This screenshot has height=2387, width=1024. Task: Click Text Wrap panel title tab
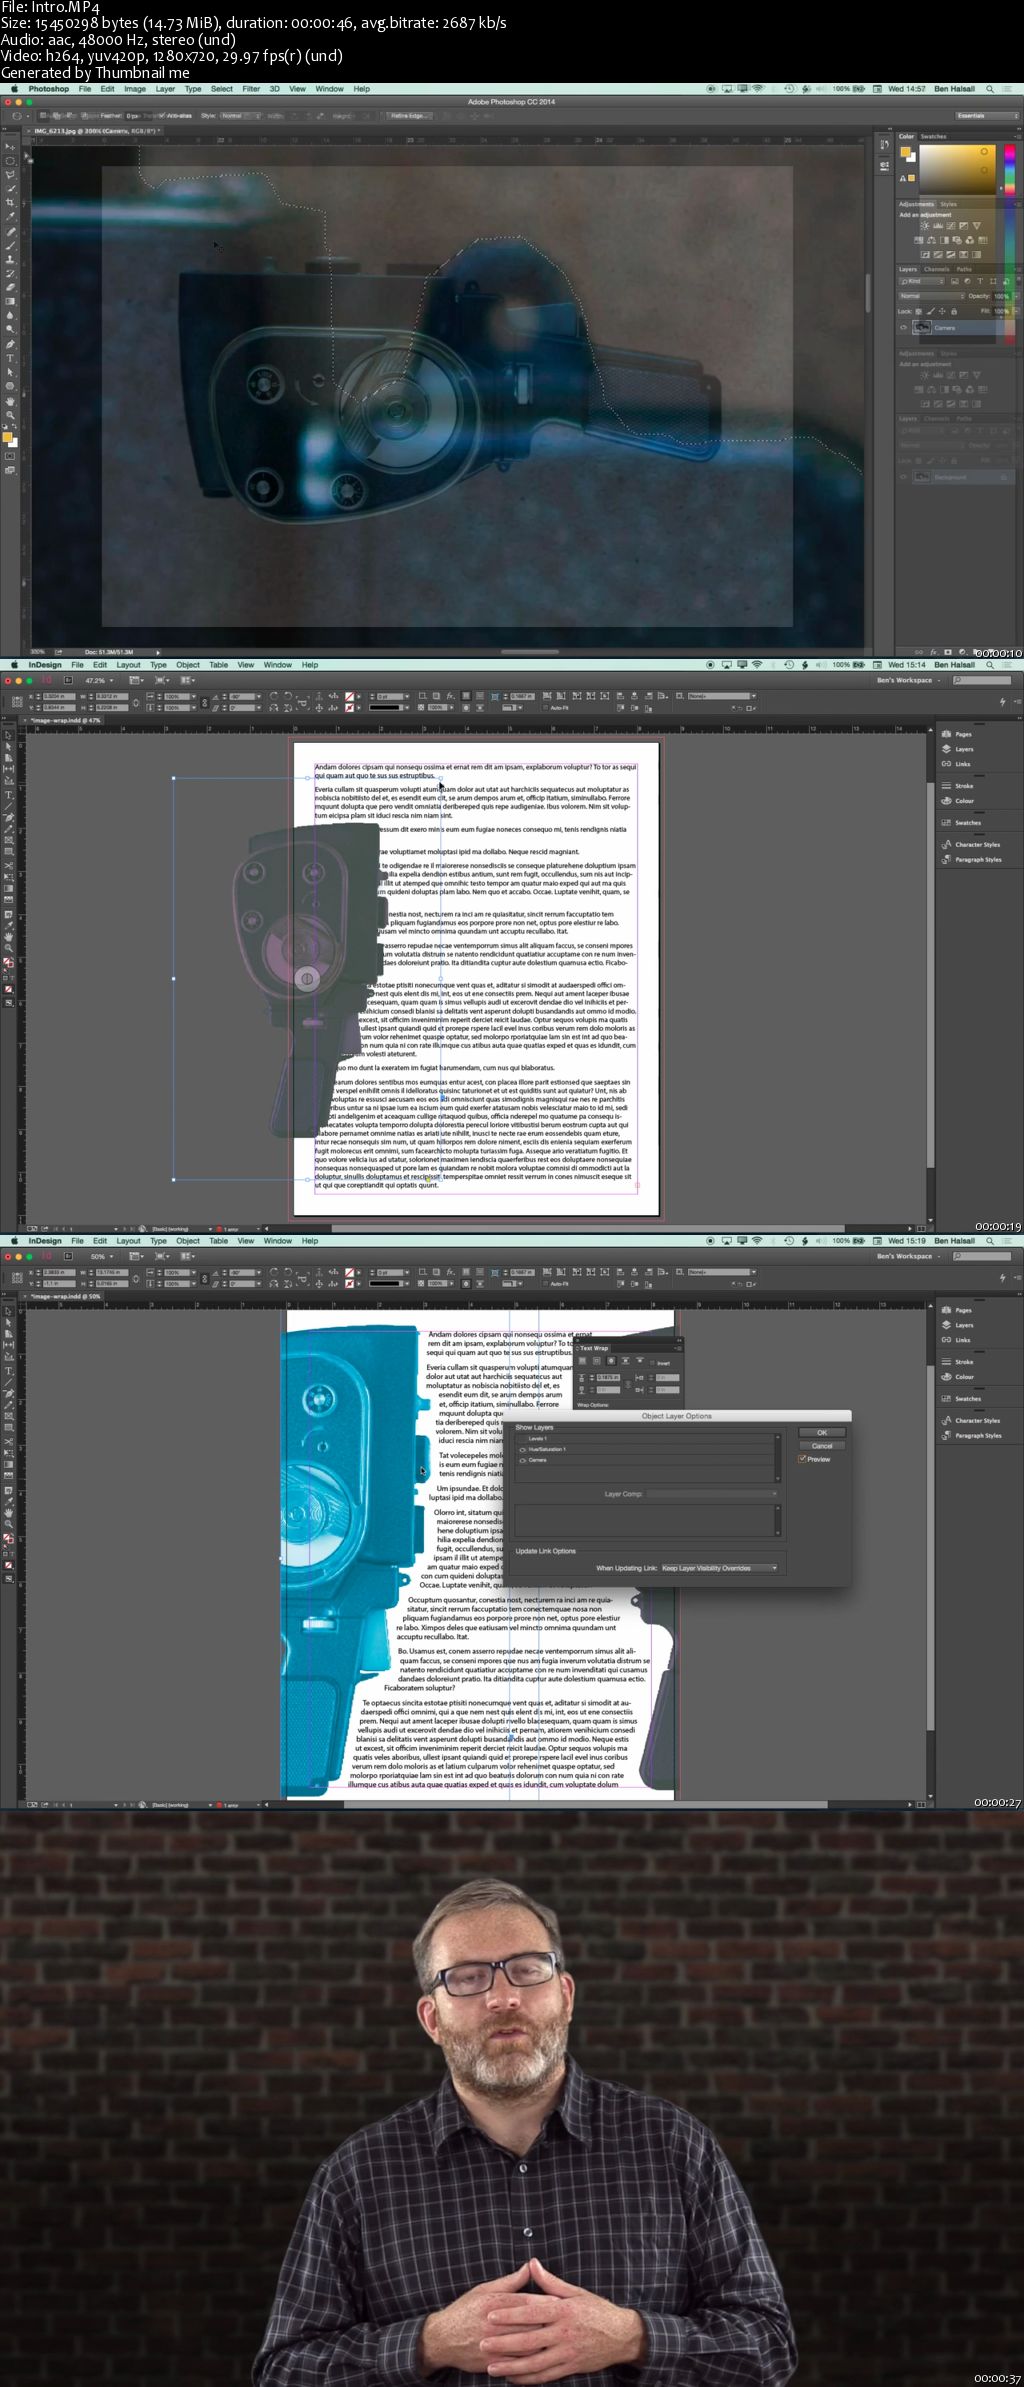594,1348
